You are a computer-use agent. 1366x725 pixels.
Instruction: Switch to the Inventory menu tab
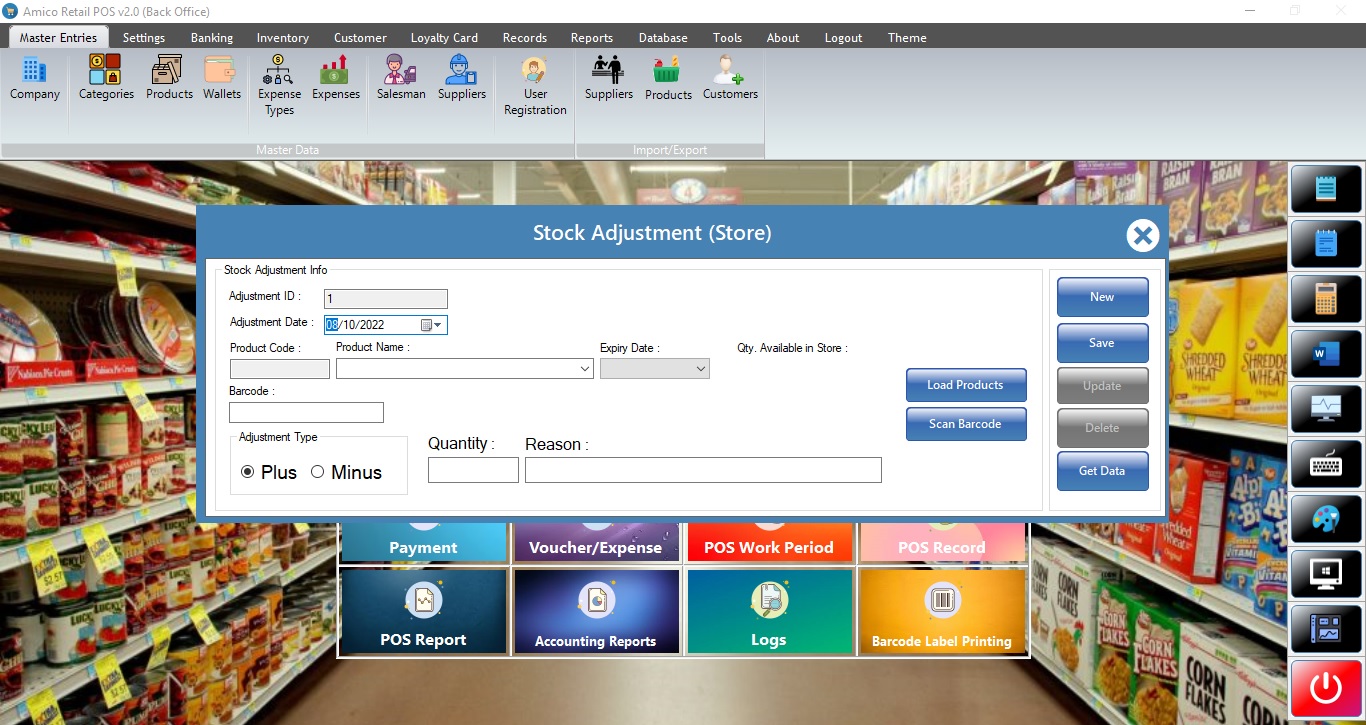click(282, 38)
